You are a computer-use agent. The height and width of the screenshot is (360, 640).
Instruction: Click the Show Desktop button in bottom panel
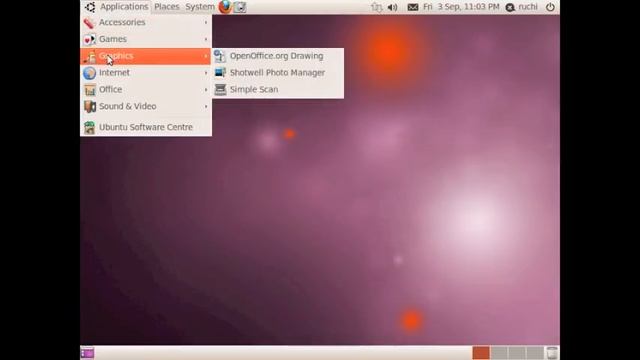coord(87,353)
